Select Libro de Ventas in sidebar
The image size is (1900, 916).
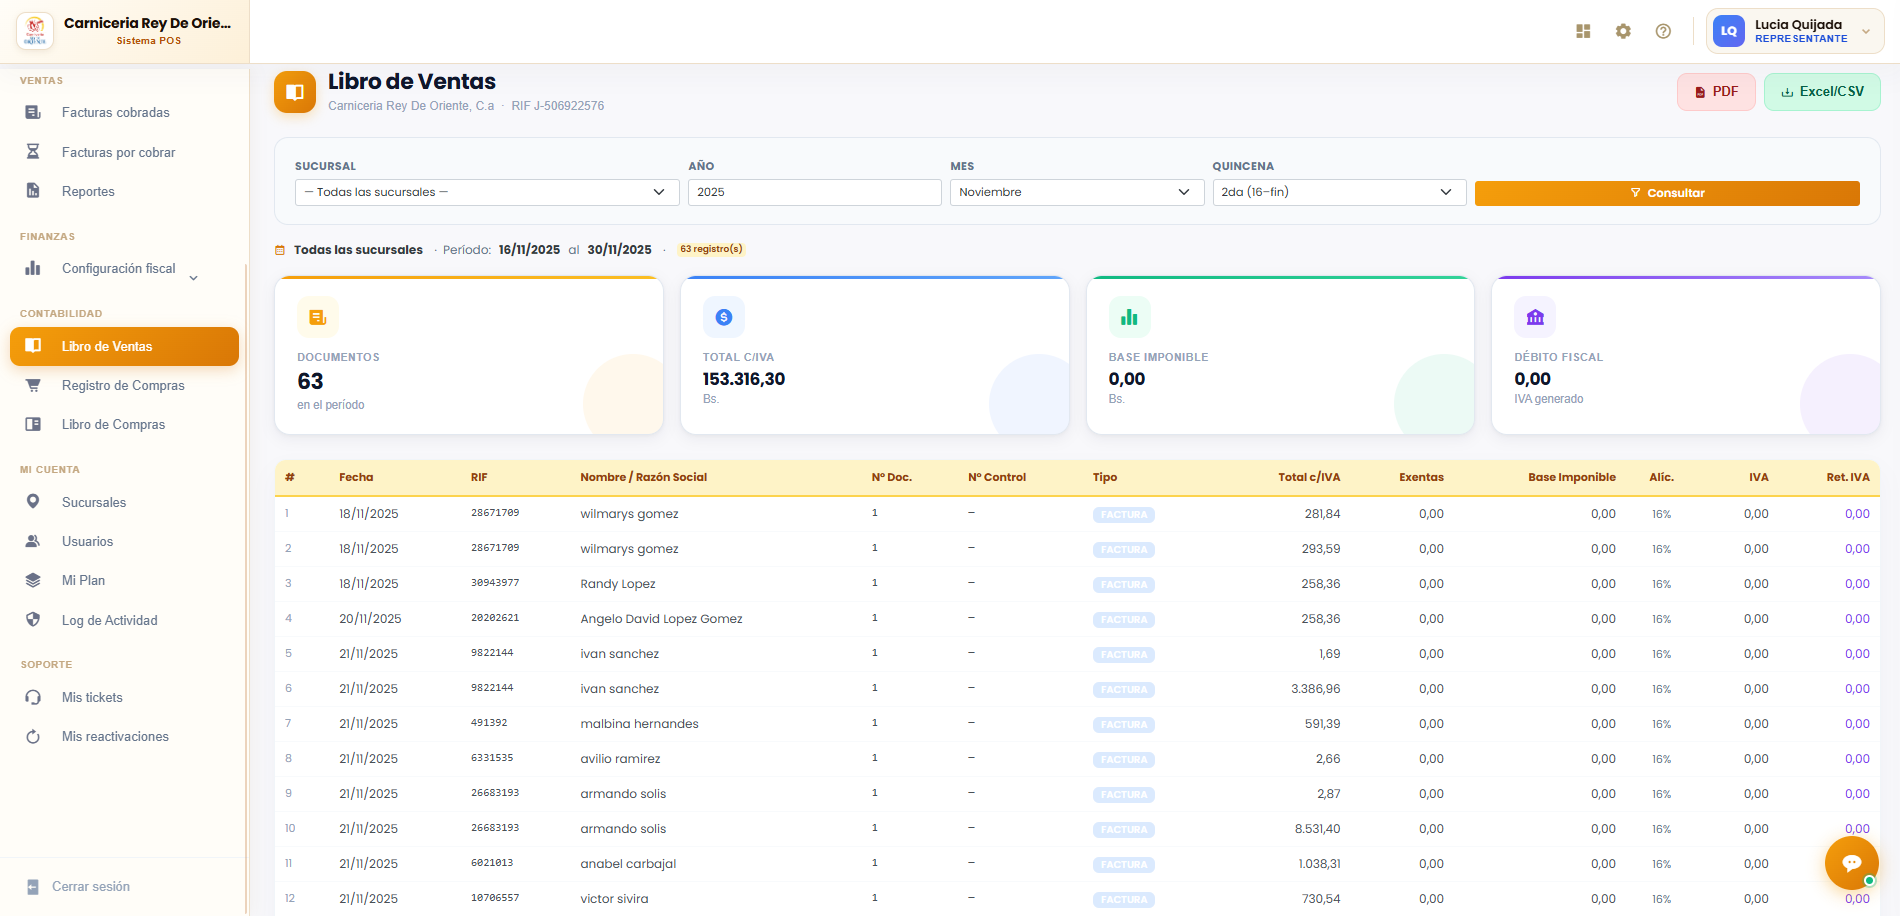tap(124, 346)
